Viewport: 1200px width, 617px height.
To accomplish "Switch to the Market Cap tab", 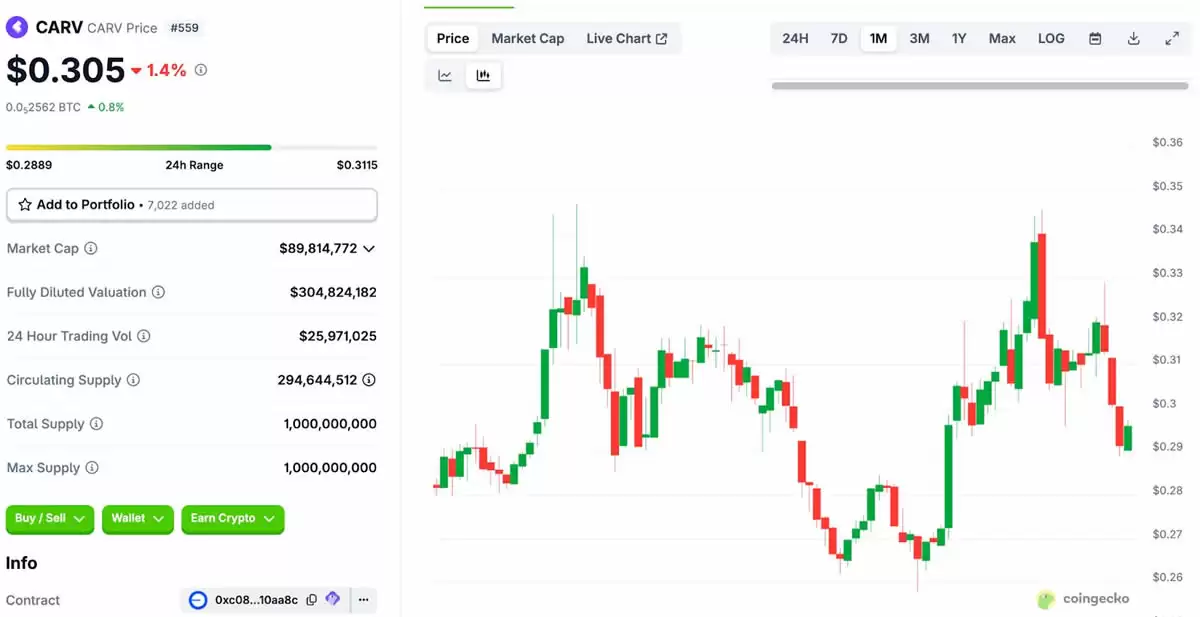I will pos(527,38).
